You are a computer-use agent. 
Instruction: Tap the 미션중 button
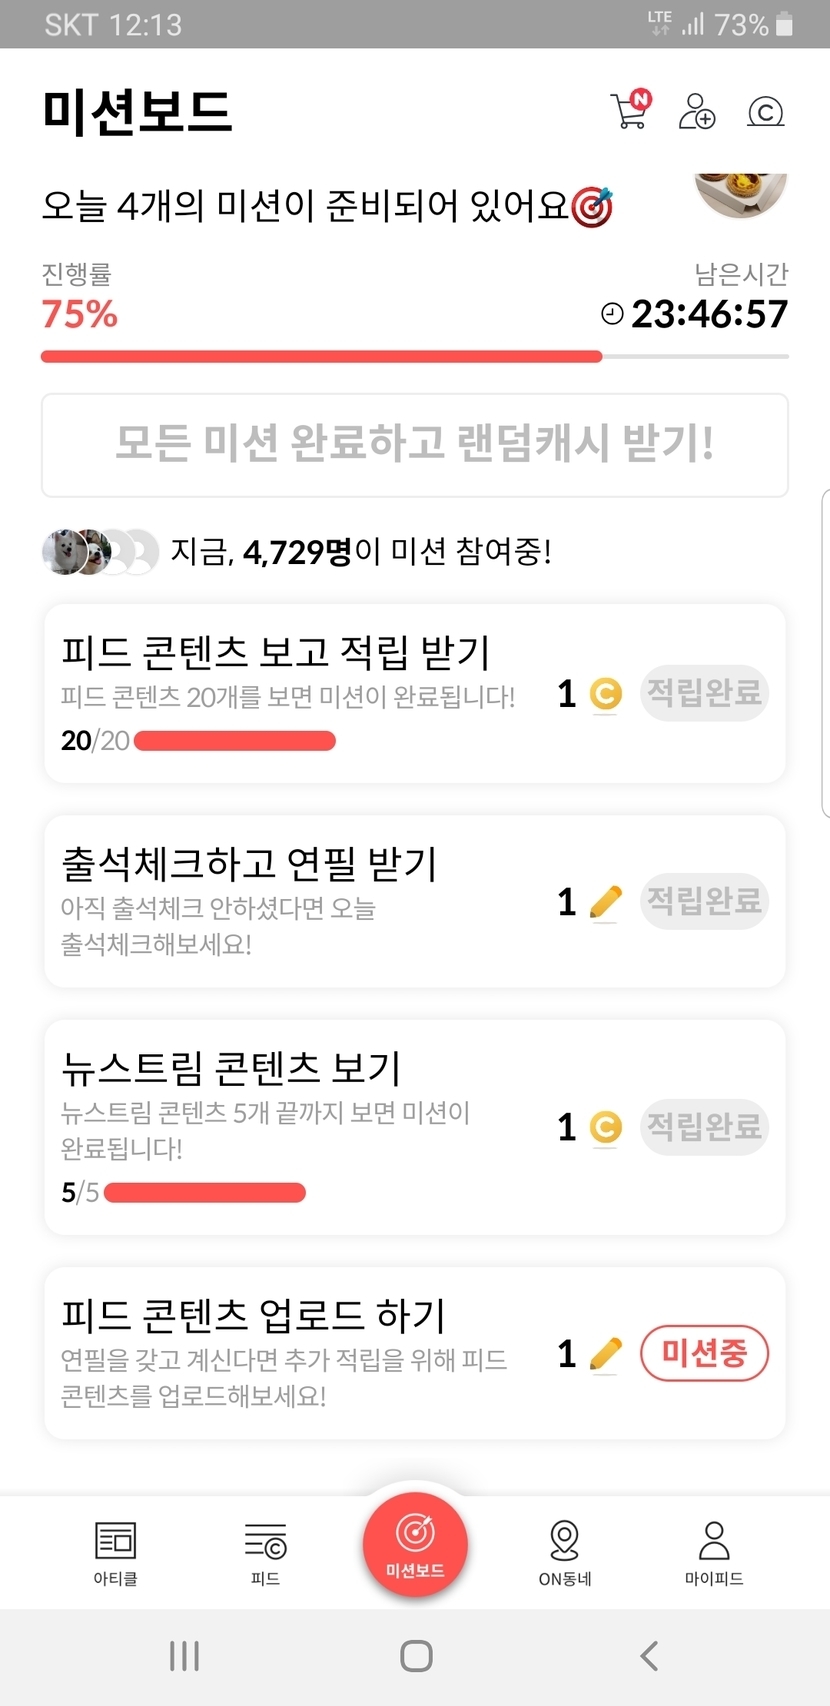704,1354
